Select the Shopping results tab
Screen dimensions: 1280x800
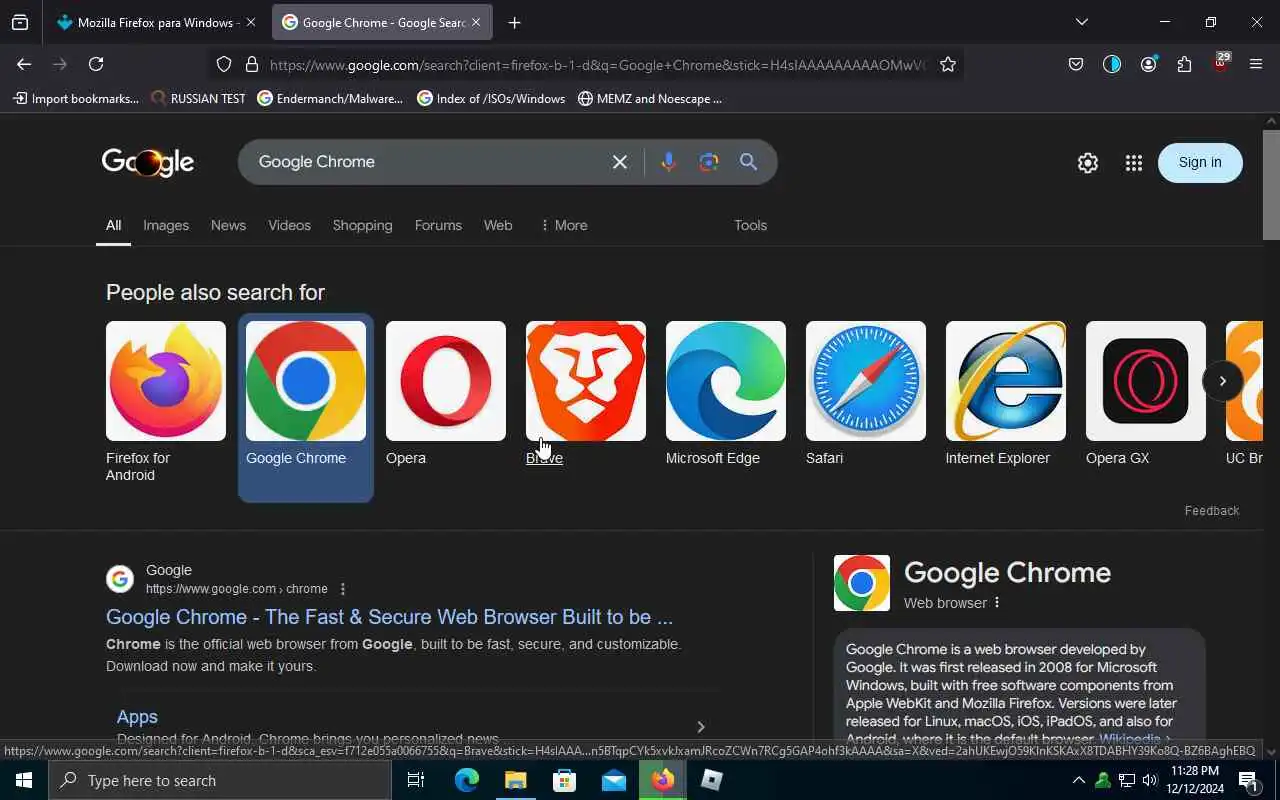click(362, 225)
